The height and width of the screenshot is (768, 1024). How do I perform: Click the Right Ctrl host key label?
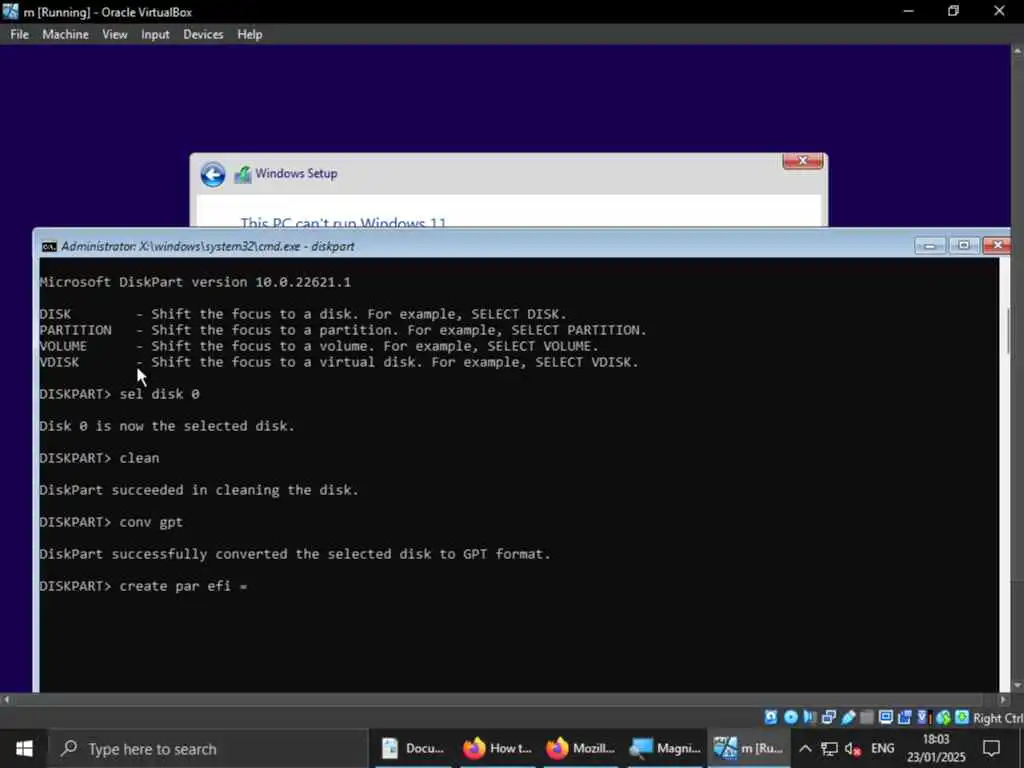coord(998,718)
